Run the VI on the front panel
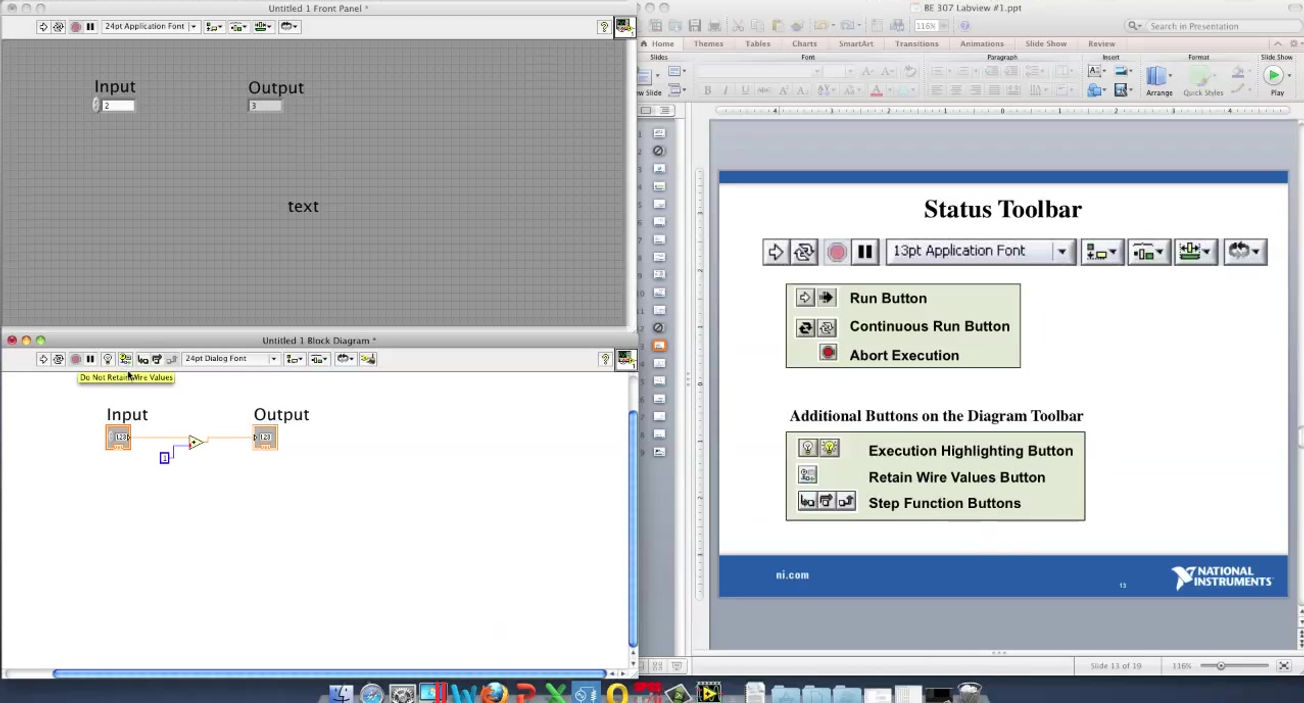 pyautogui.click(x=43, y=26)
